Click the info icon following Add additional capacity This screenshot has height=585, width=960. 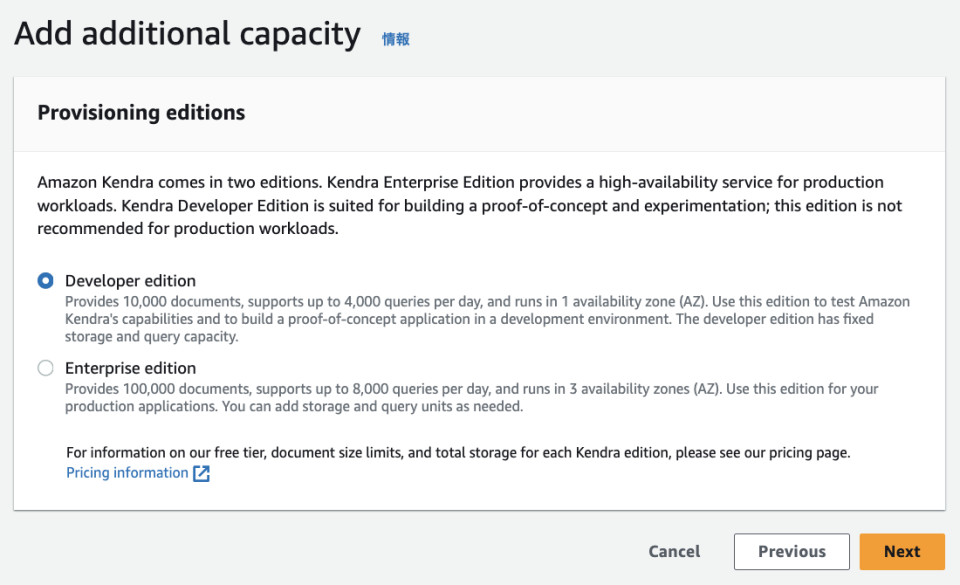[394, 36]
